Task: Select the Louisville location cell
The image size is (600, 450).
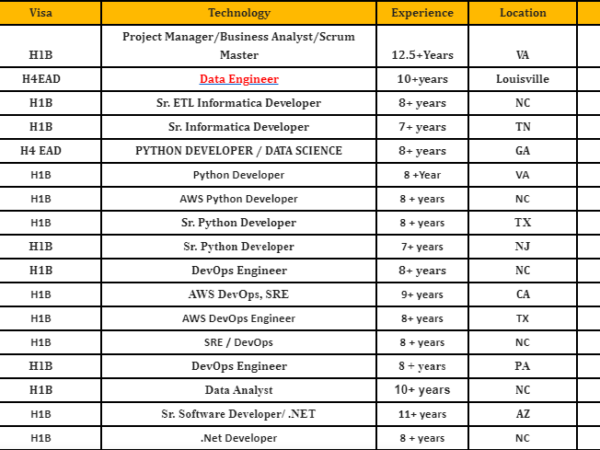Action: coord(522,79)
